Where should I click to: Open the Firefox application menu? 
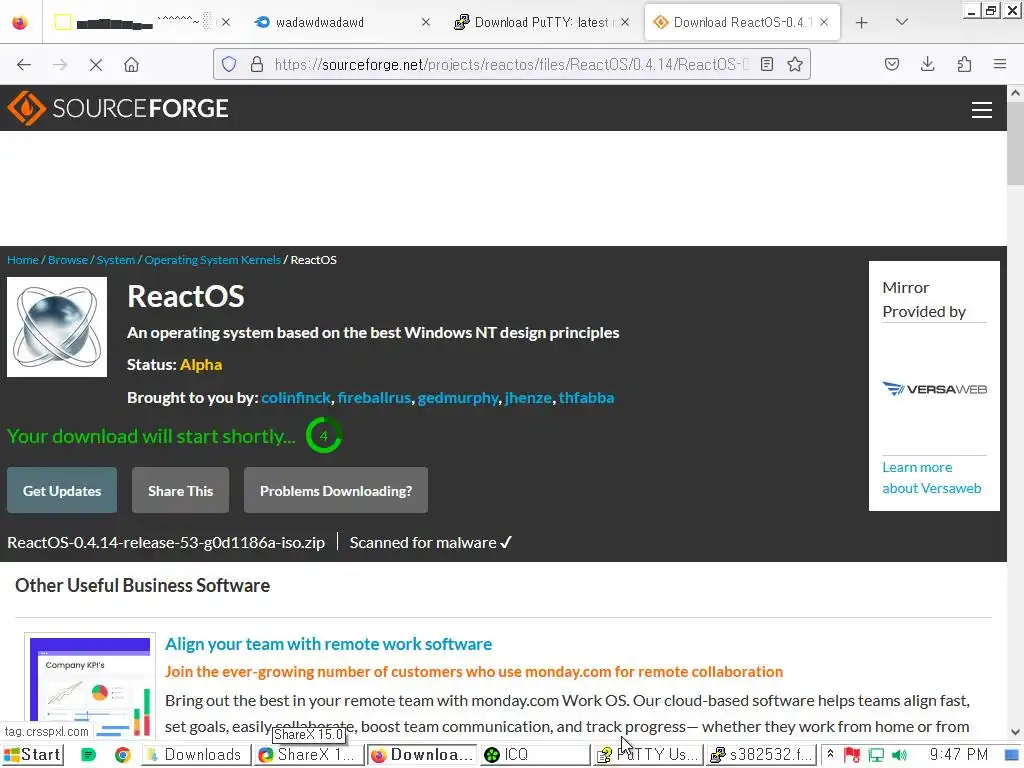click(1000, 64)
